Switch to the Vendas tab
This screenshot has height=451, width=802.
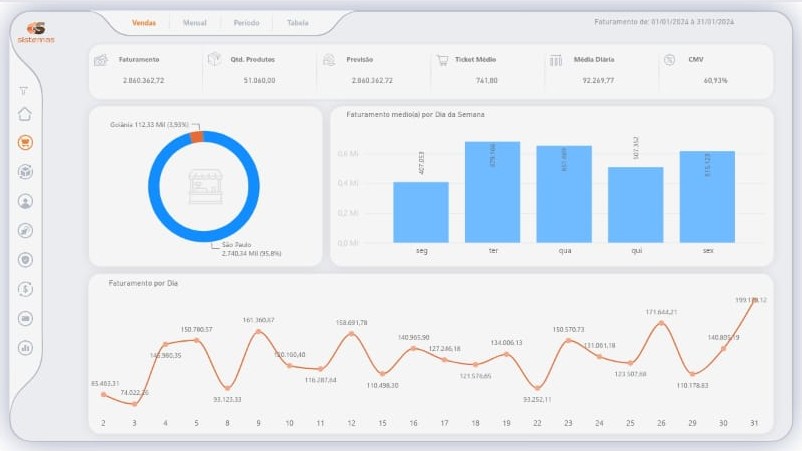(144, 22)
